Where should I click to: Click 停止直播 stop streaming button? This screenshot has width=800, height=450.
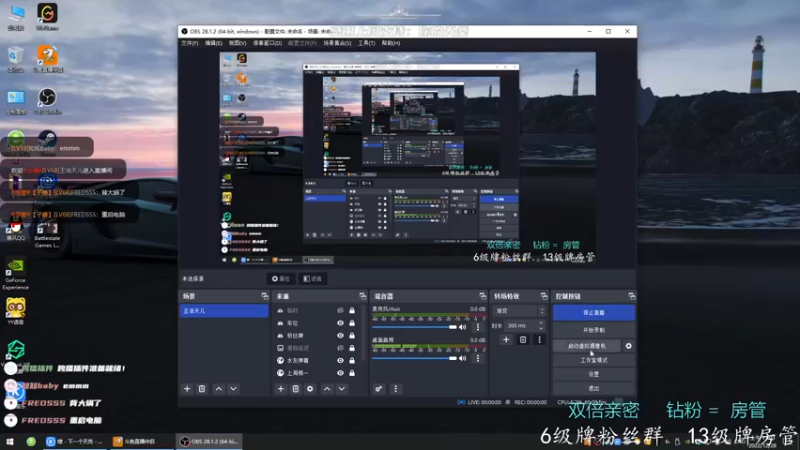coord(594,313)
